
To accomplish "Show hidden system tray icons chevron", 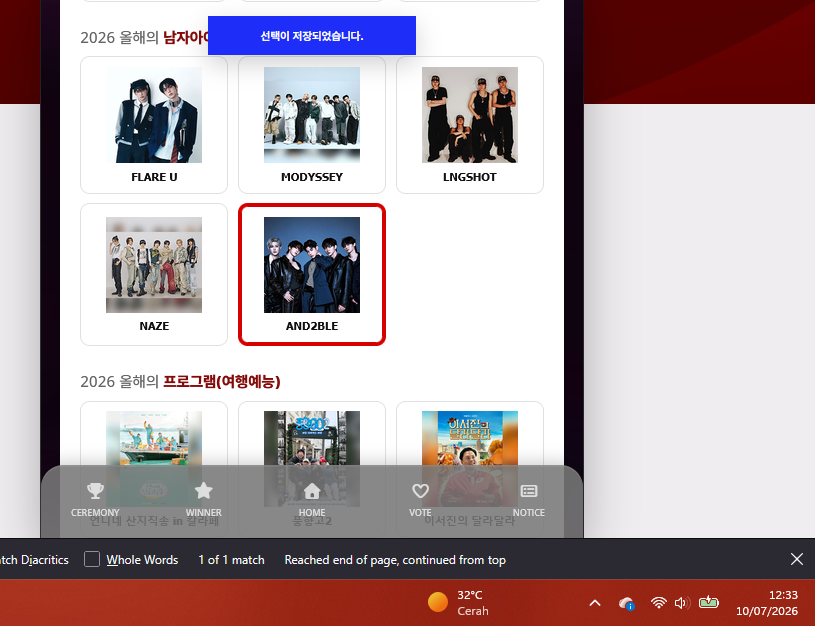I will 595,603.
